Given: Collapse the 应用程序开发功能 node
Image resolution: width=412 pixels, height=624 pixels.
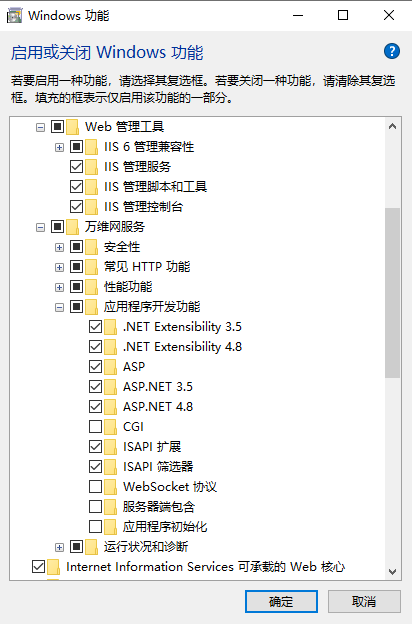Looking at the screenshot, I should [59, 307].
